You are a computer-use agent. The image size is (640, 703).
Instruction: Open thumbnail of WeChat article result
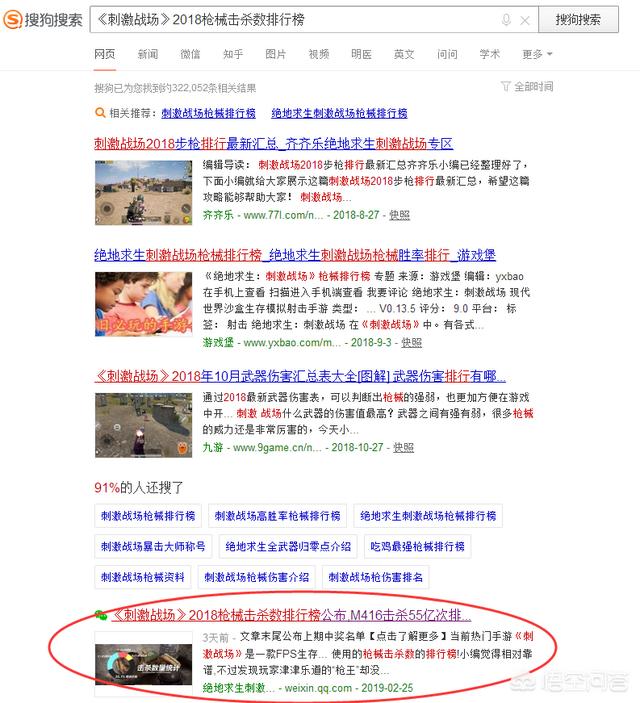click(x=144, y=664)
